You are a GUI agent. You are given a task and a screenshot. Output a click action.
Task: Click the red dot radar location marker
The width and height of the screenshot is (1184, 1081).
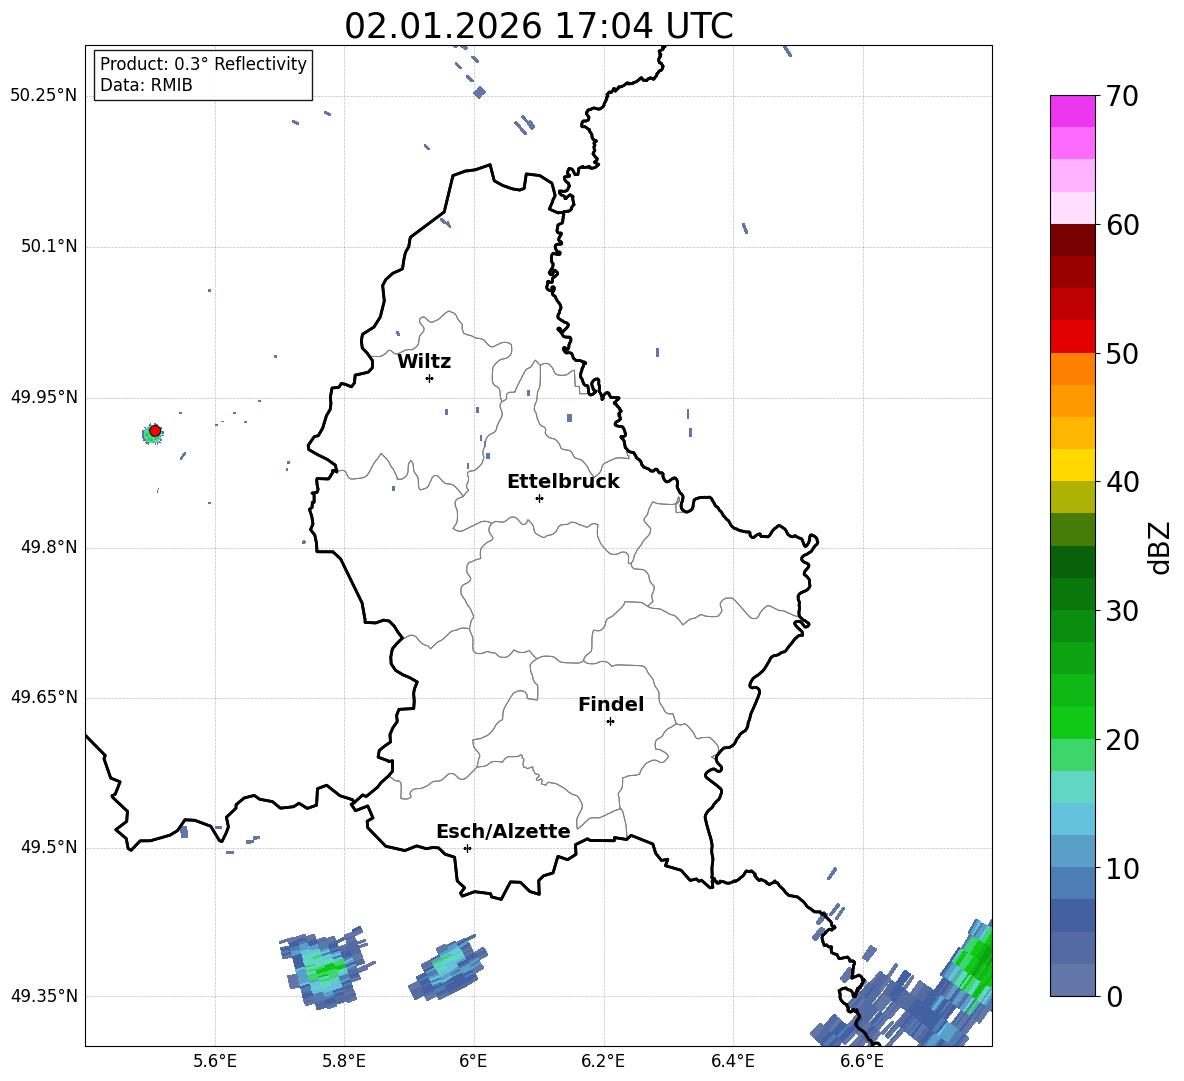pos(155,431)
